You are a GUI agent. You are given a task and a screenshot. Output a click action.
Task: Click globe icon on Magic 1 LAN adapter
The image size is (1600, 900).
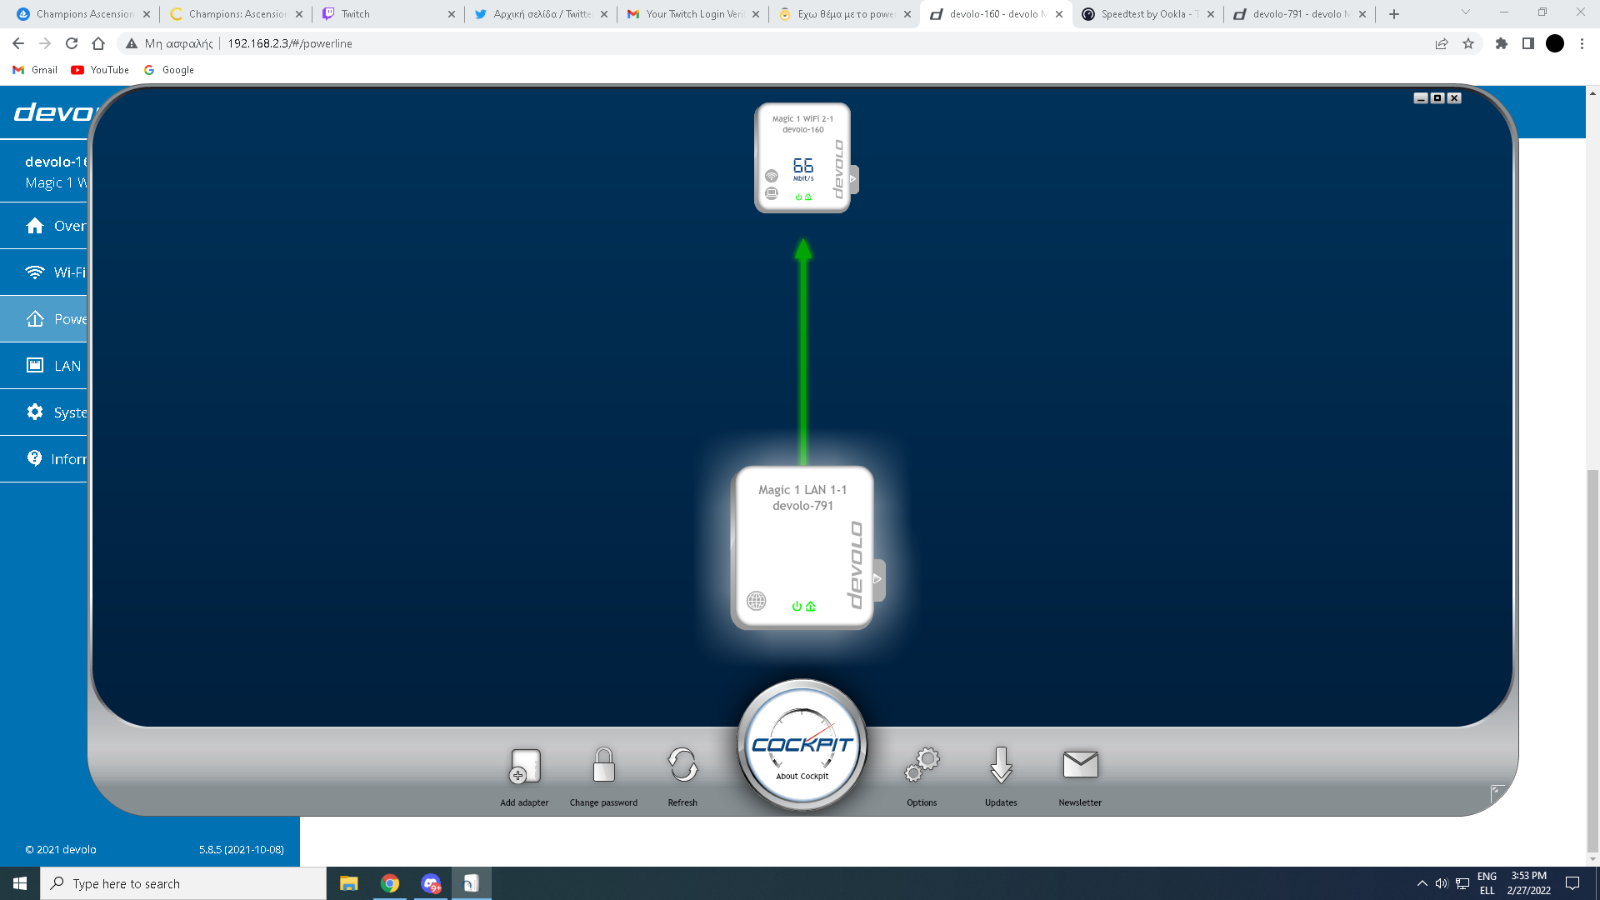point(756,601)
